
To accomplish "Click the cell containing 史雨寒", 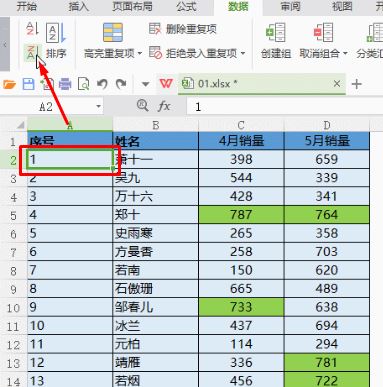I will (156, 233).
